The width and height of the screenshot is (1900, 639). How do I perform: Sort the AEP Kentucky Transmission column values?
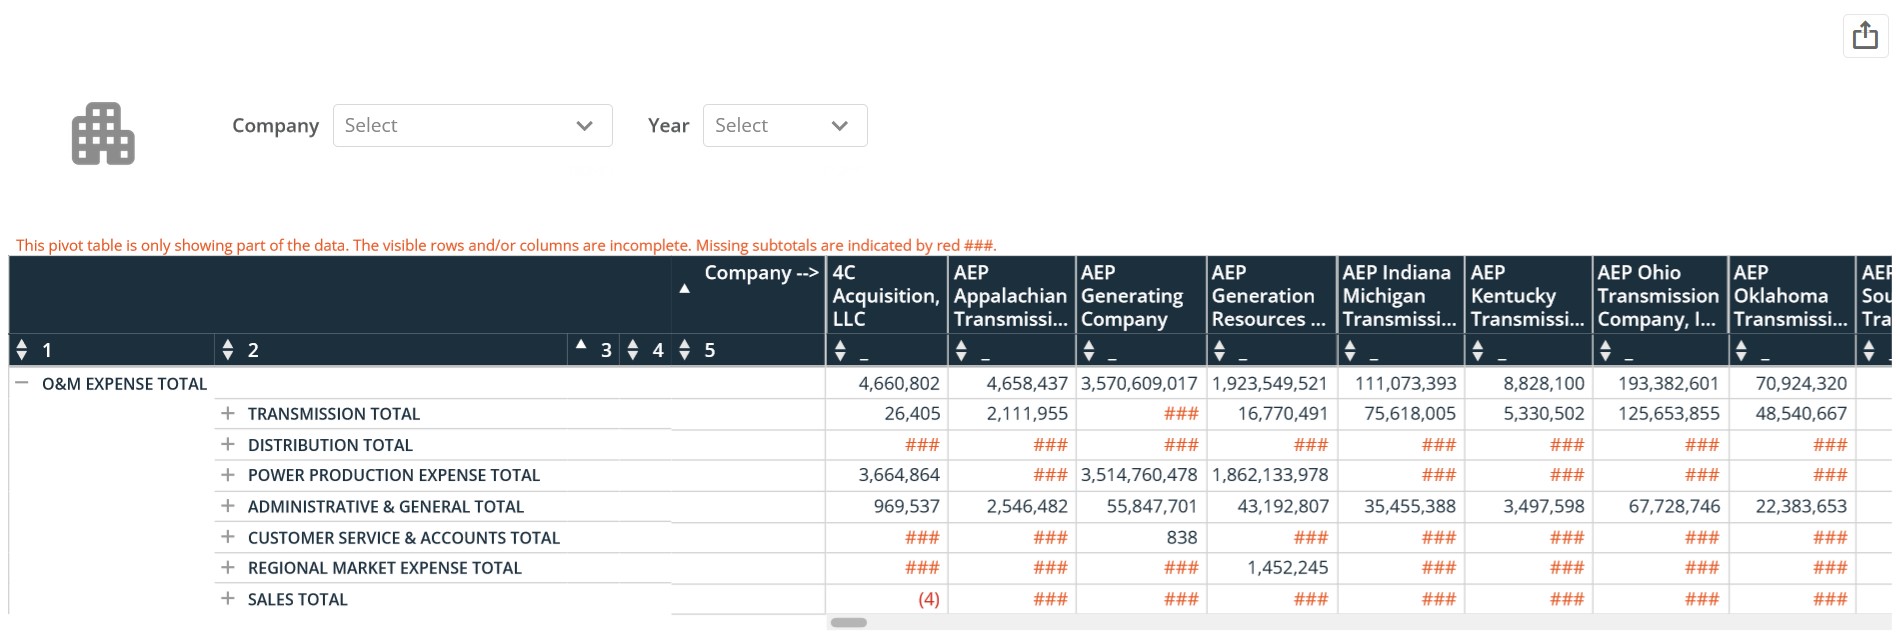[1478, 350]
